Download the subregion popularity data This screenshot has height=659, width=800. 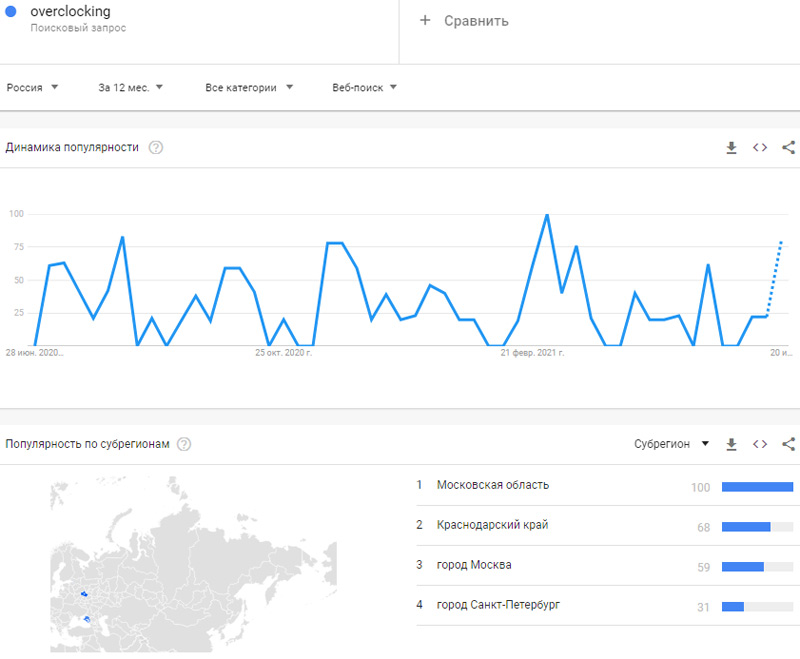[731, 444]
